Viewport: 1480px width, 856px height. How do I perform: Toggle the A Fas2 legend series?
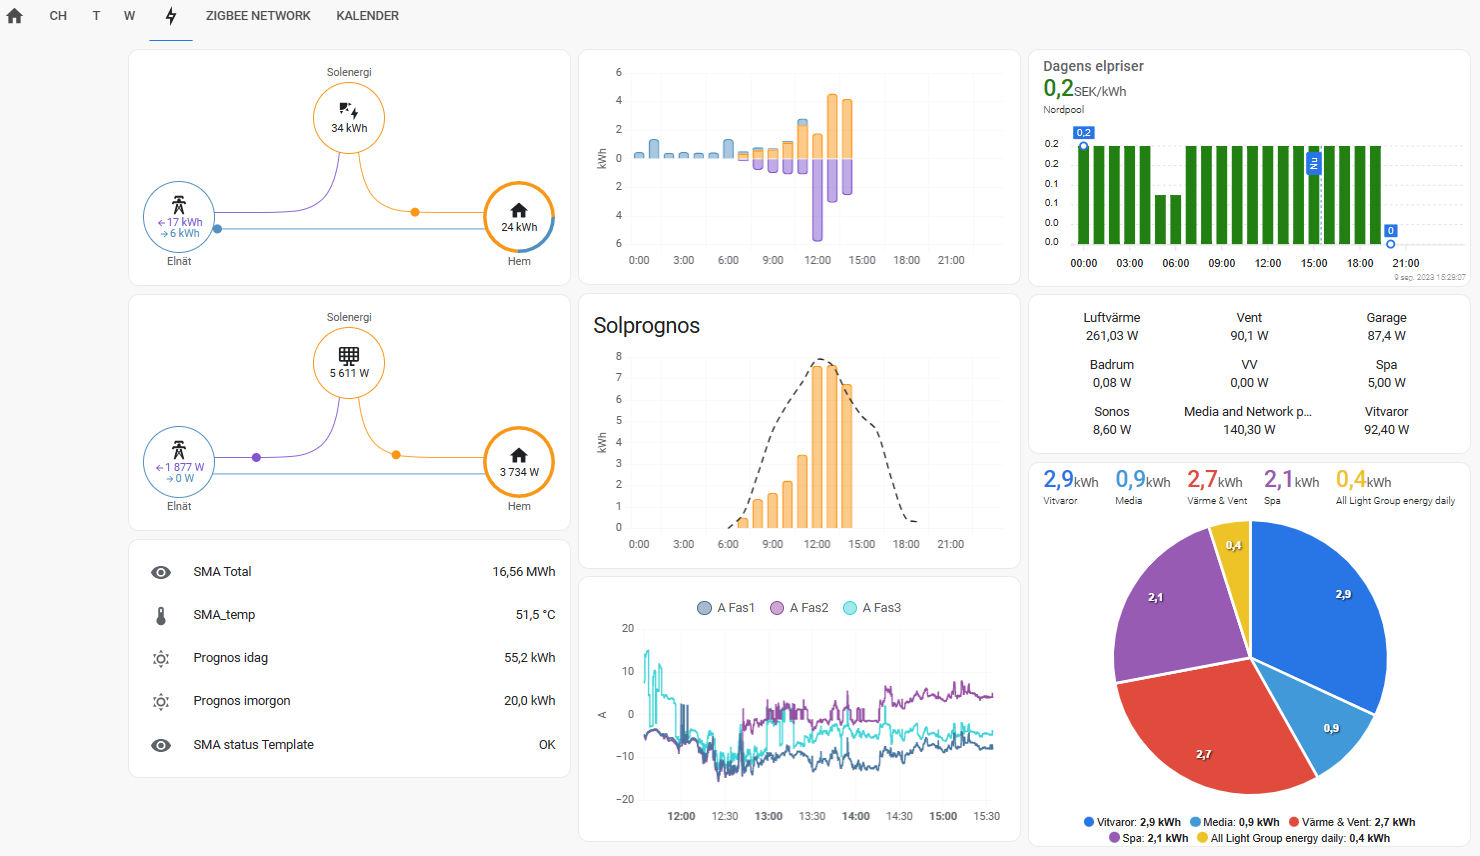coord(799,608)
